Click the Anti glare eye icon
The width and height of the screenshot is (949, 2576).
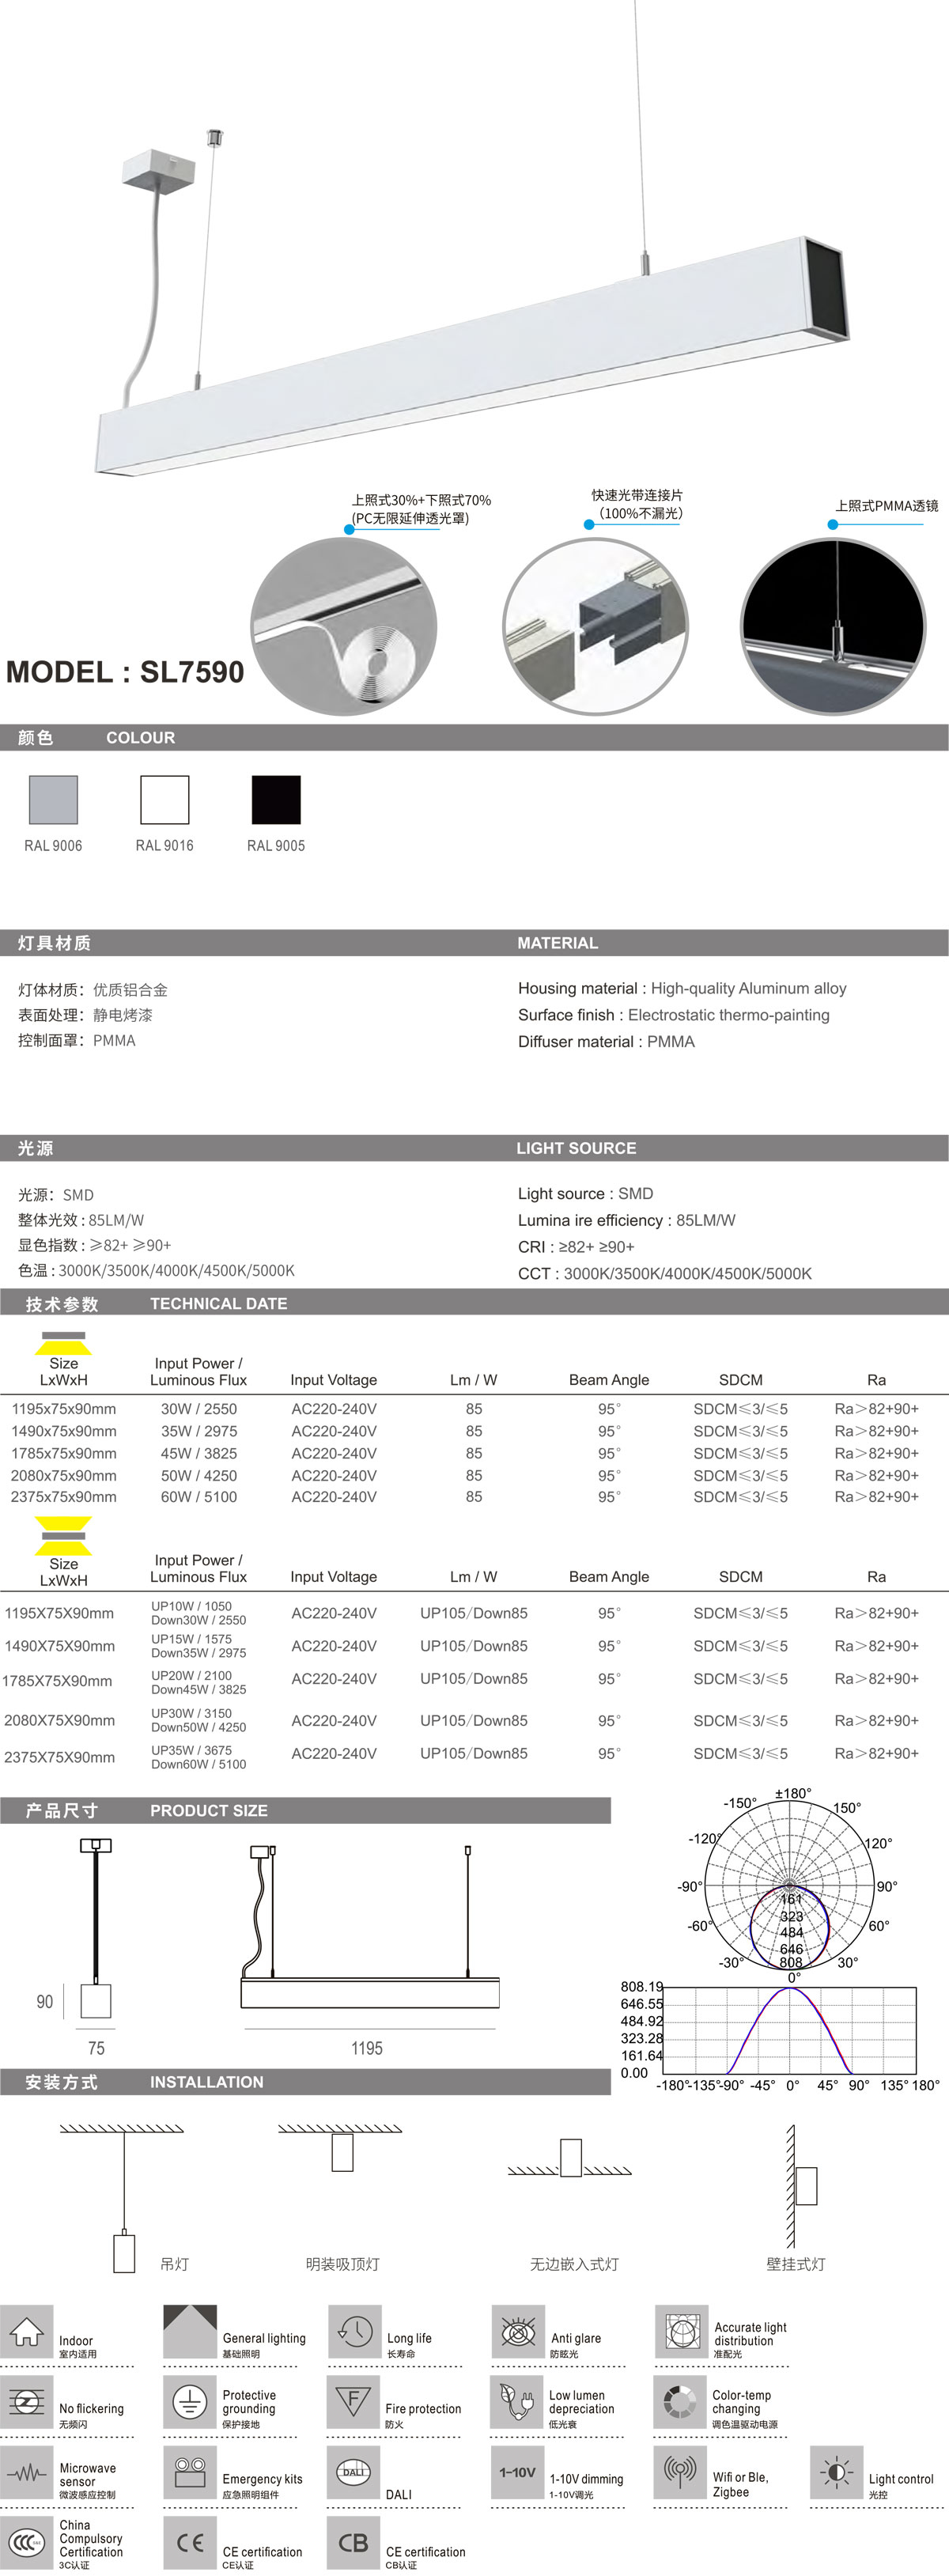tap(518, 2332)
